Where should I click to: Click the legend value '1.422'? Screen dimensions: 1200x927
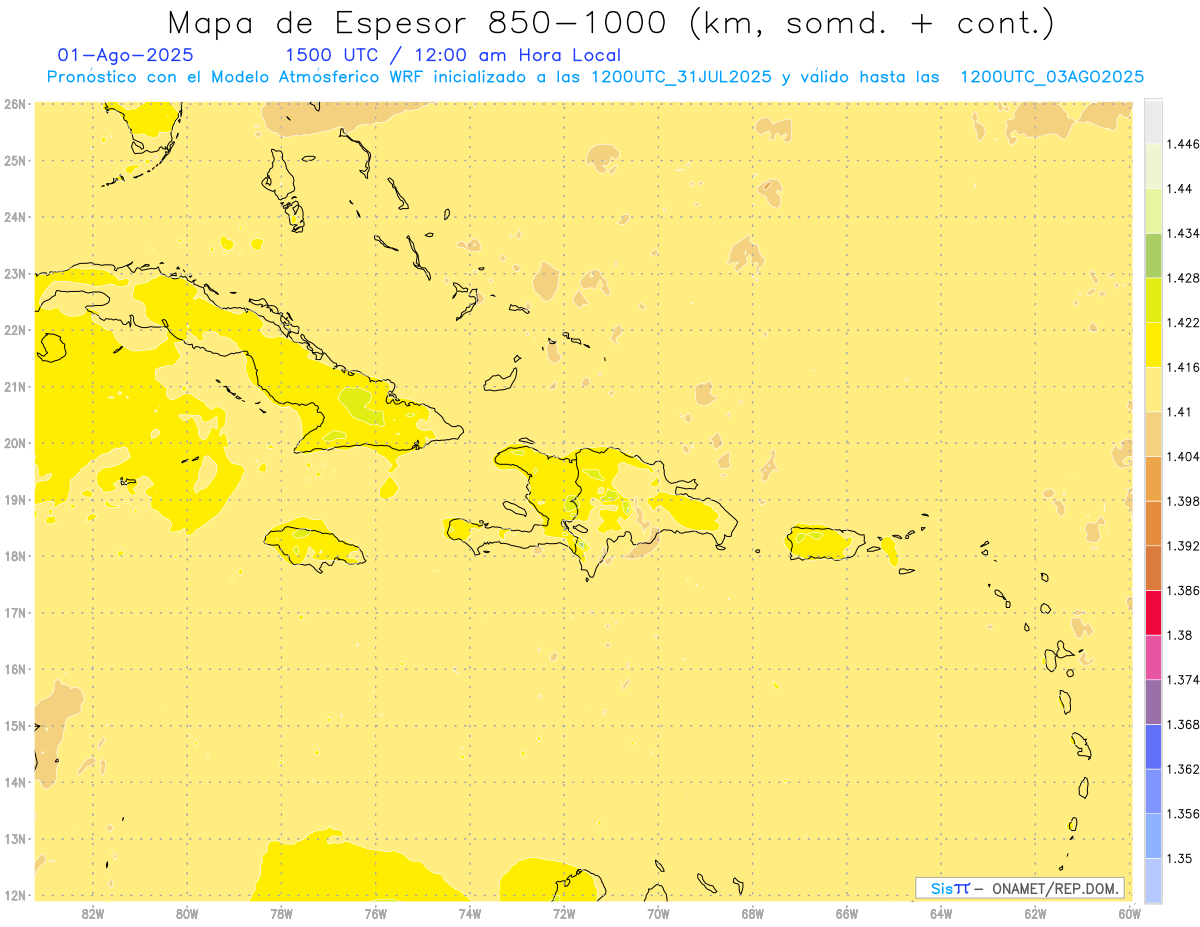(x=1182, y=323)
